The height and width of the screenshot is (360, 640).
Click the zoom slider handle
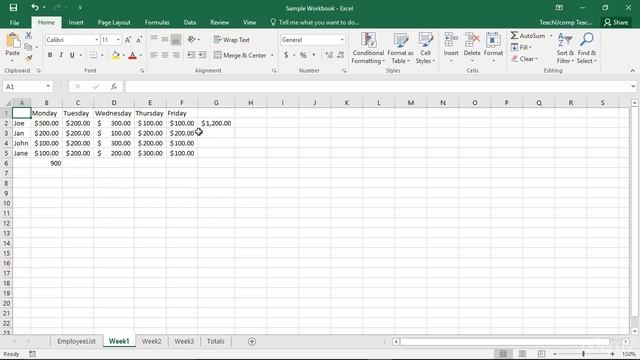tap(583, 354)
